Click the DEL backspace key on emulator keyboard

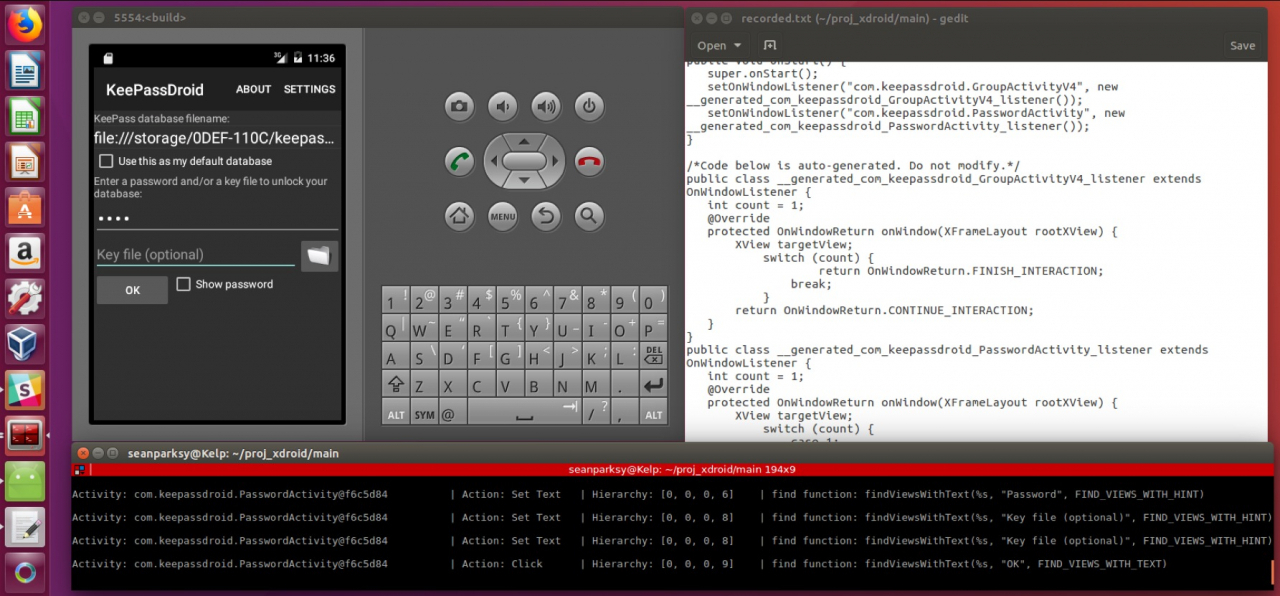(653, 357)
